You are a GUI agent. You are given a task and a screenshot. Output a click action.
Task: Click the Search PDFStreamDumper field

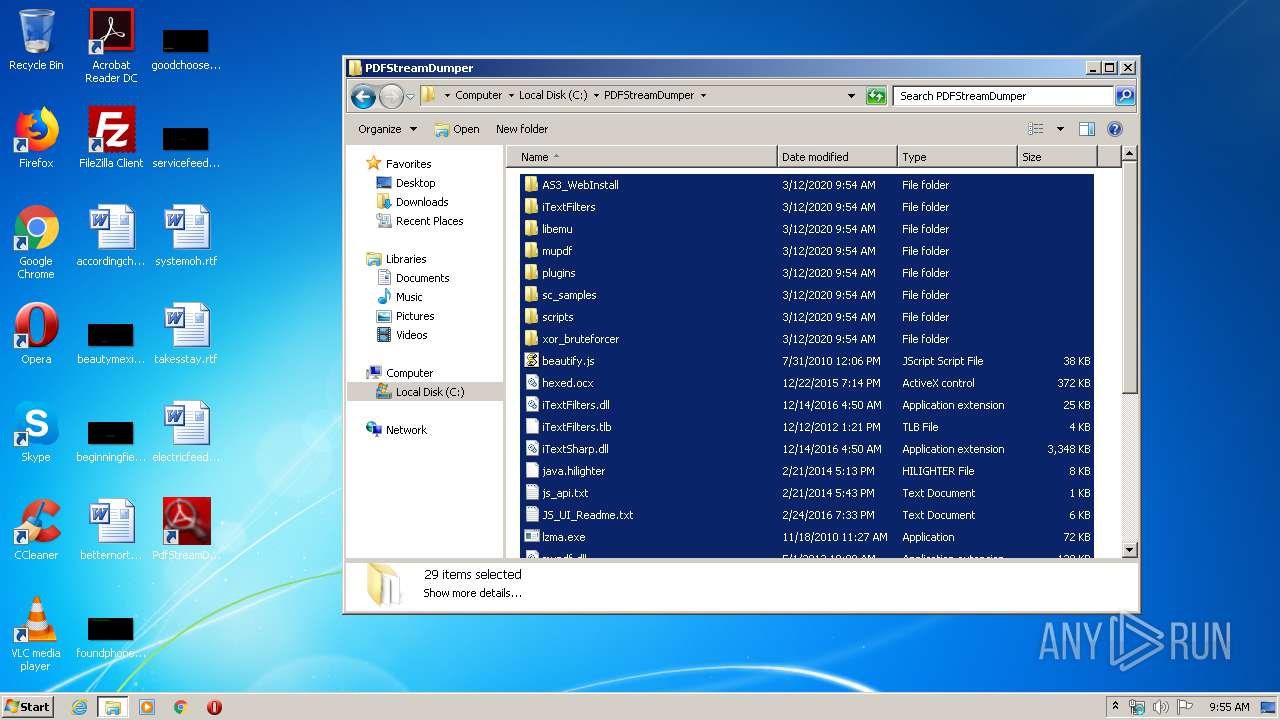(x=1003, y=96)
